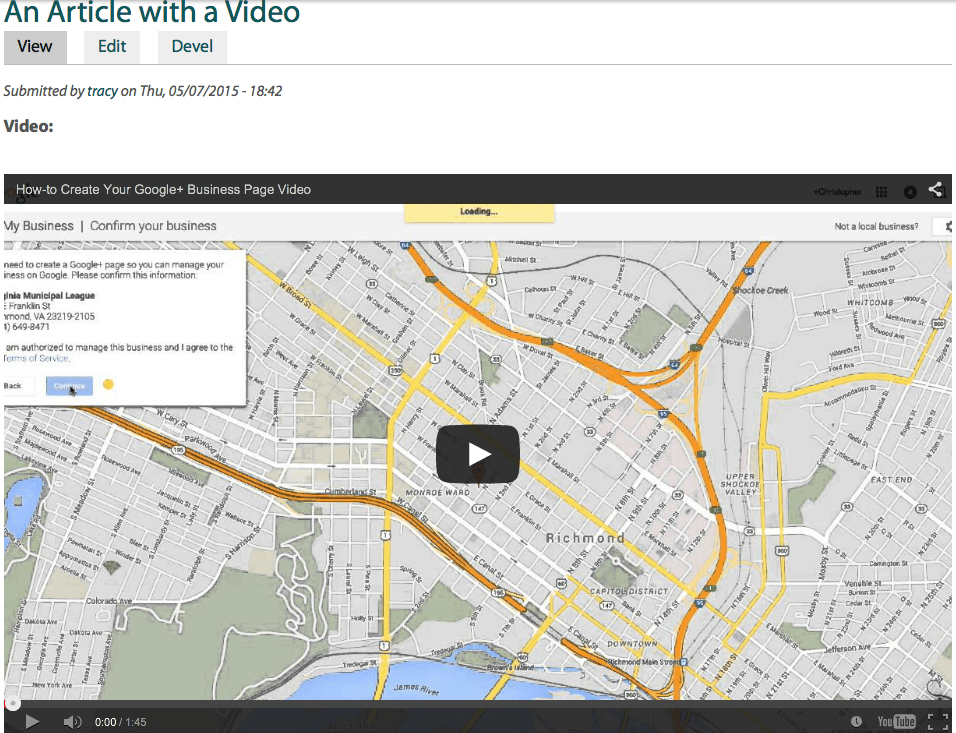956x733 pixels.
Task: Click the 'Video:' field label
Action: pos(29,126)
